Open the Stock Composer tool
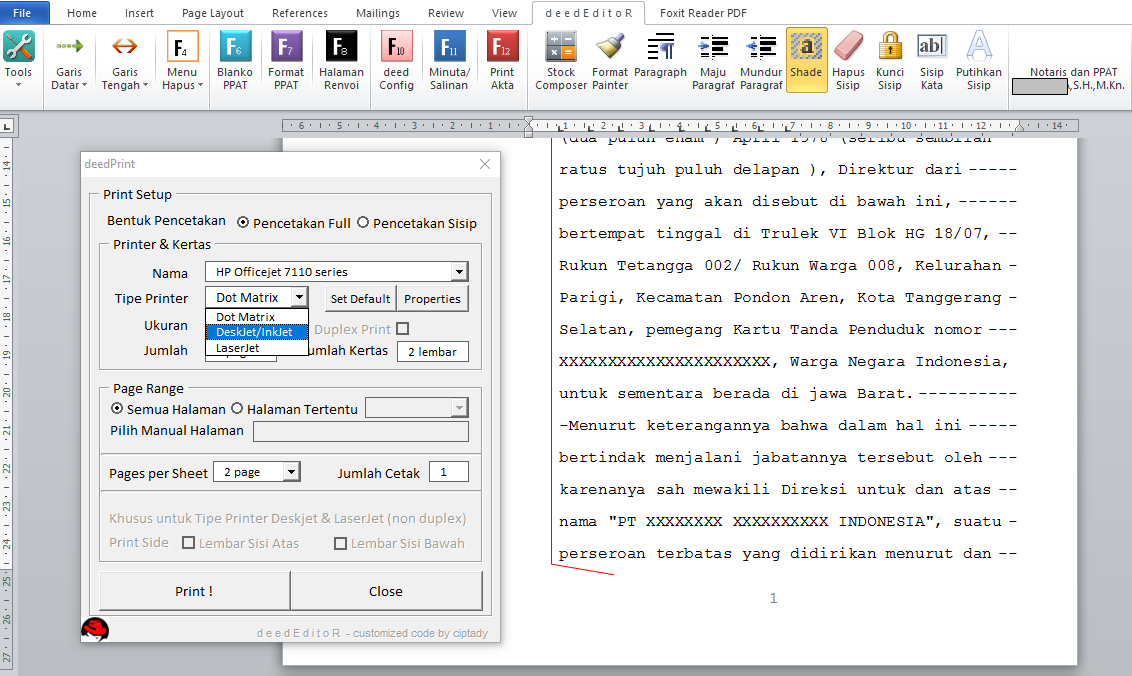 560,58
